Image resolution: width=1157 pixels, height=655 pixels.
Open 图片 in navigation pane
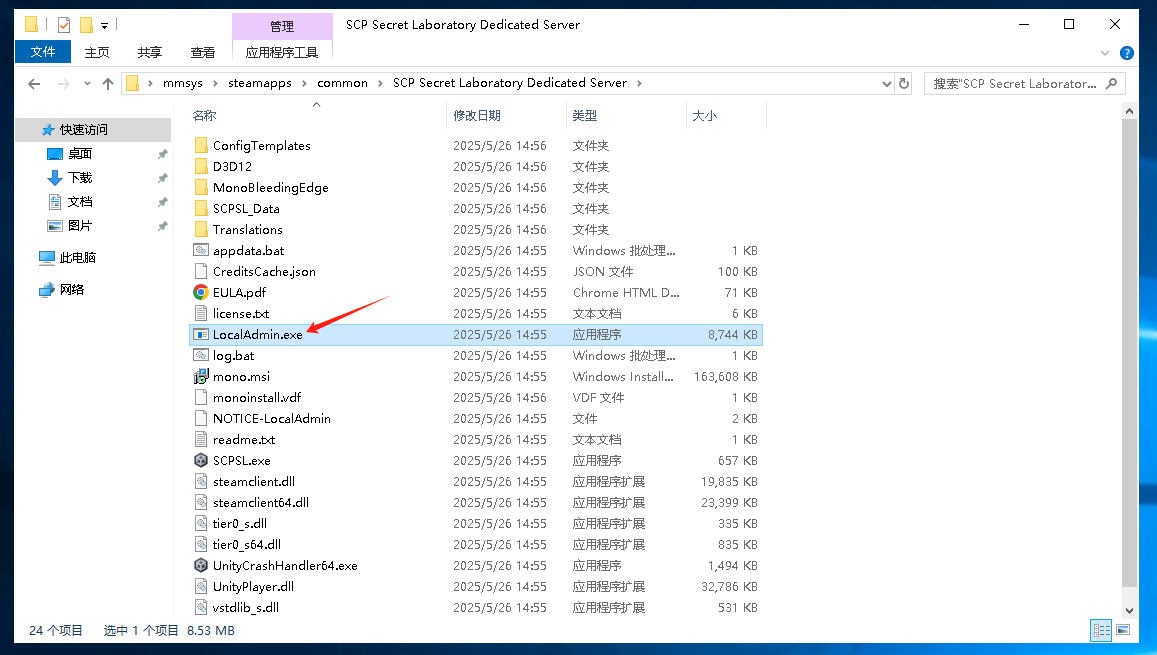tap(80, 226)
